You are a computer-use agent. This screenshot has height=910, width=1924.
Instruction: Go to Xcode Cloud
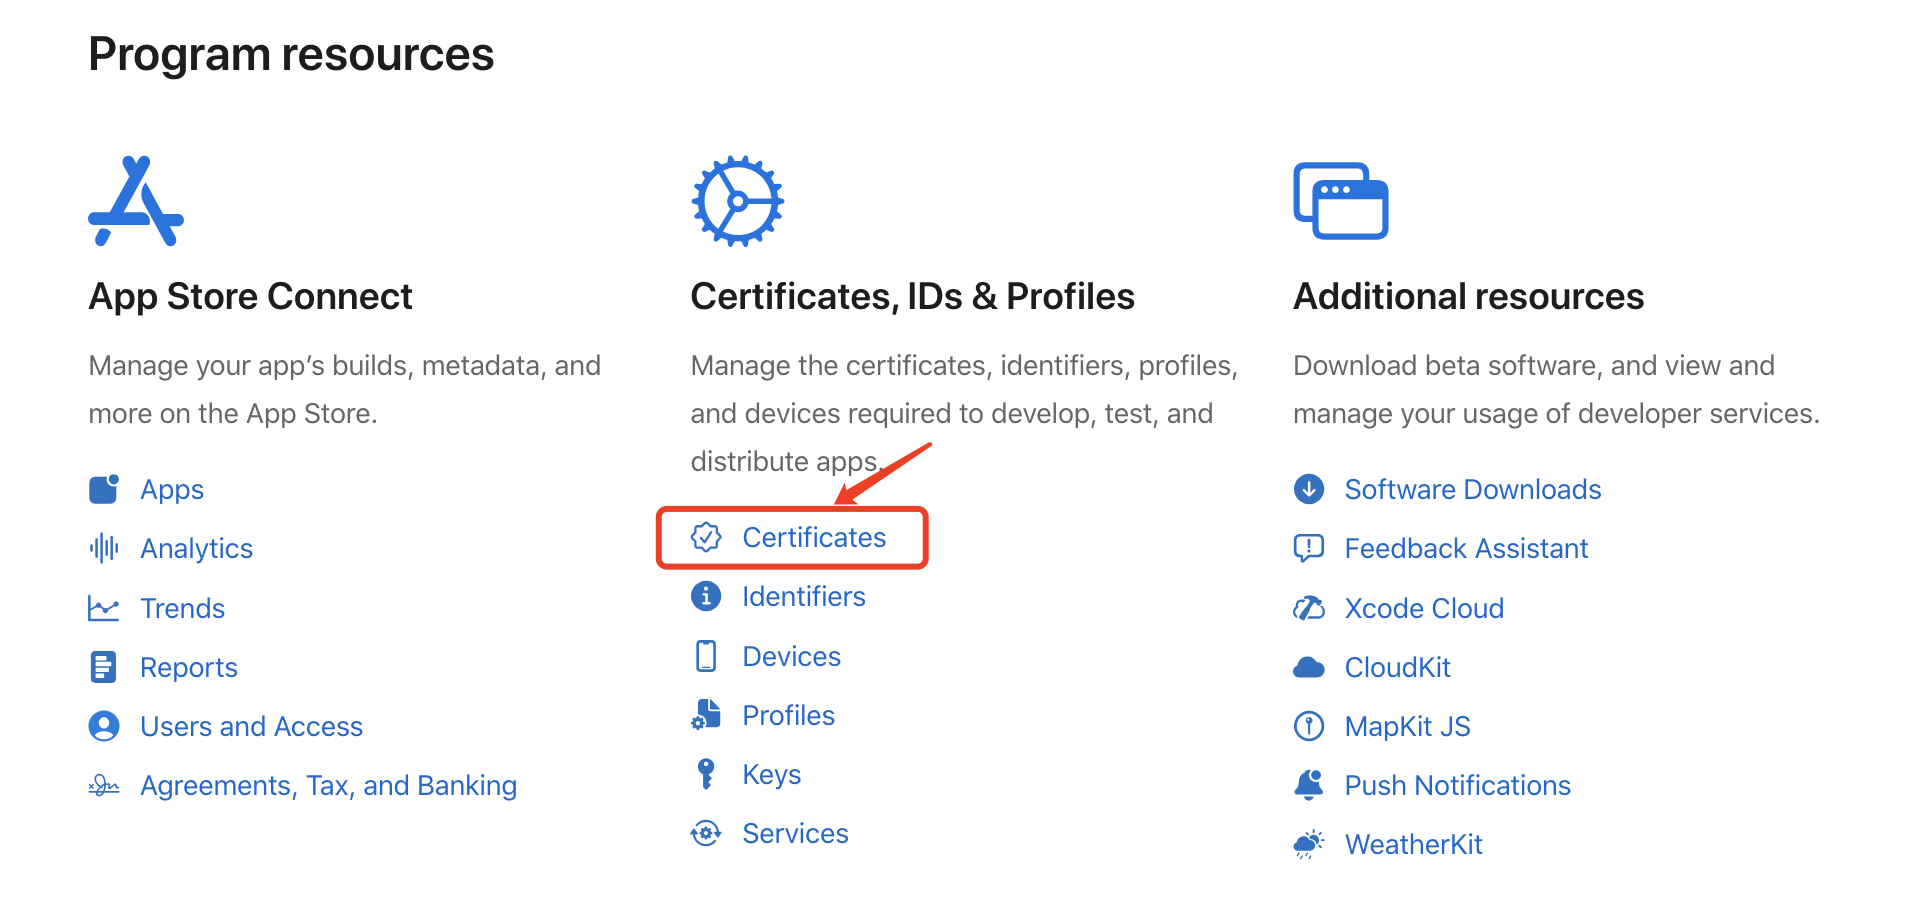click(1423, 608)
